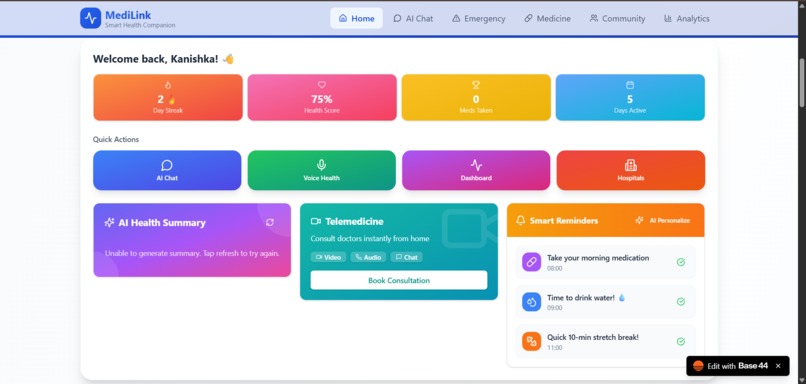Go to the Emergency tab

479,19
